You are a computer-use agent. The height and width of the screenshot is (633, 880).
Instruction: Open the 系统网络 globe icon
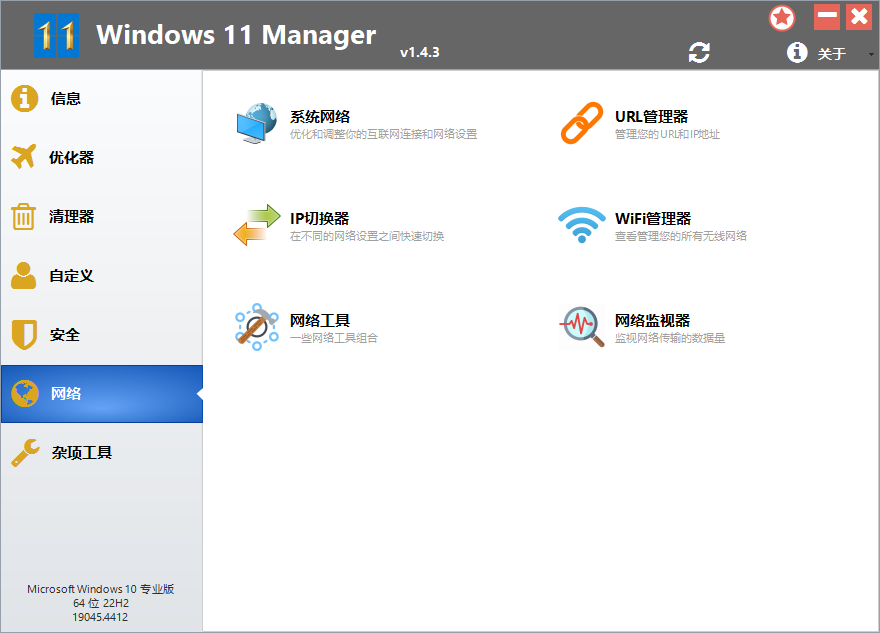click(256, 121)
